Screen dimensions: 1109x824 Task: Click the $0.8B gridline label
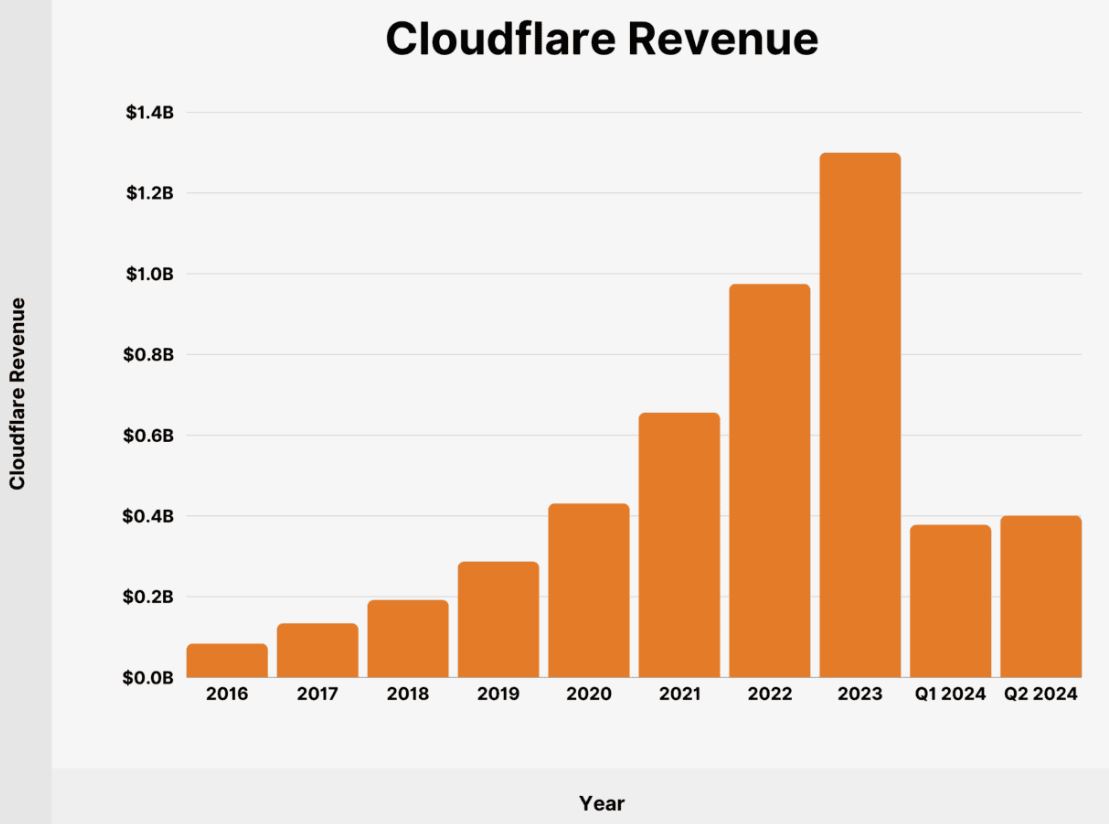(x=148, y=353)
